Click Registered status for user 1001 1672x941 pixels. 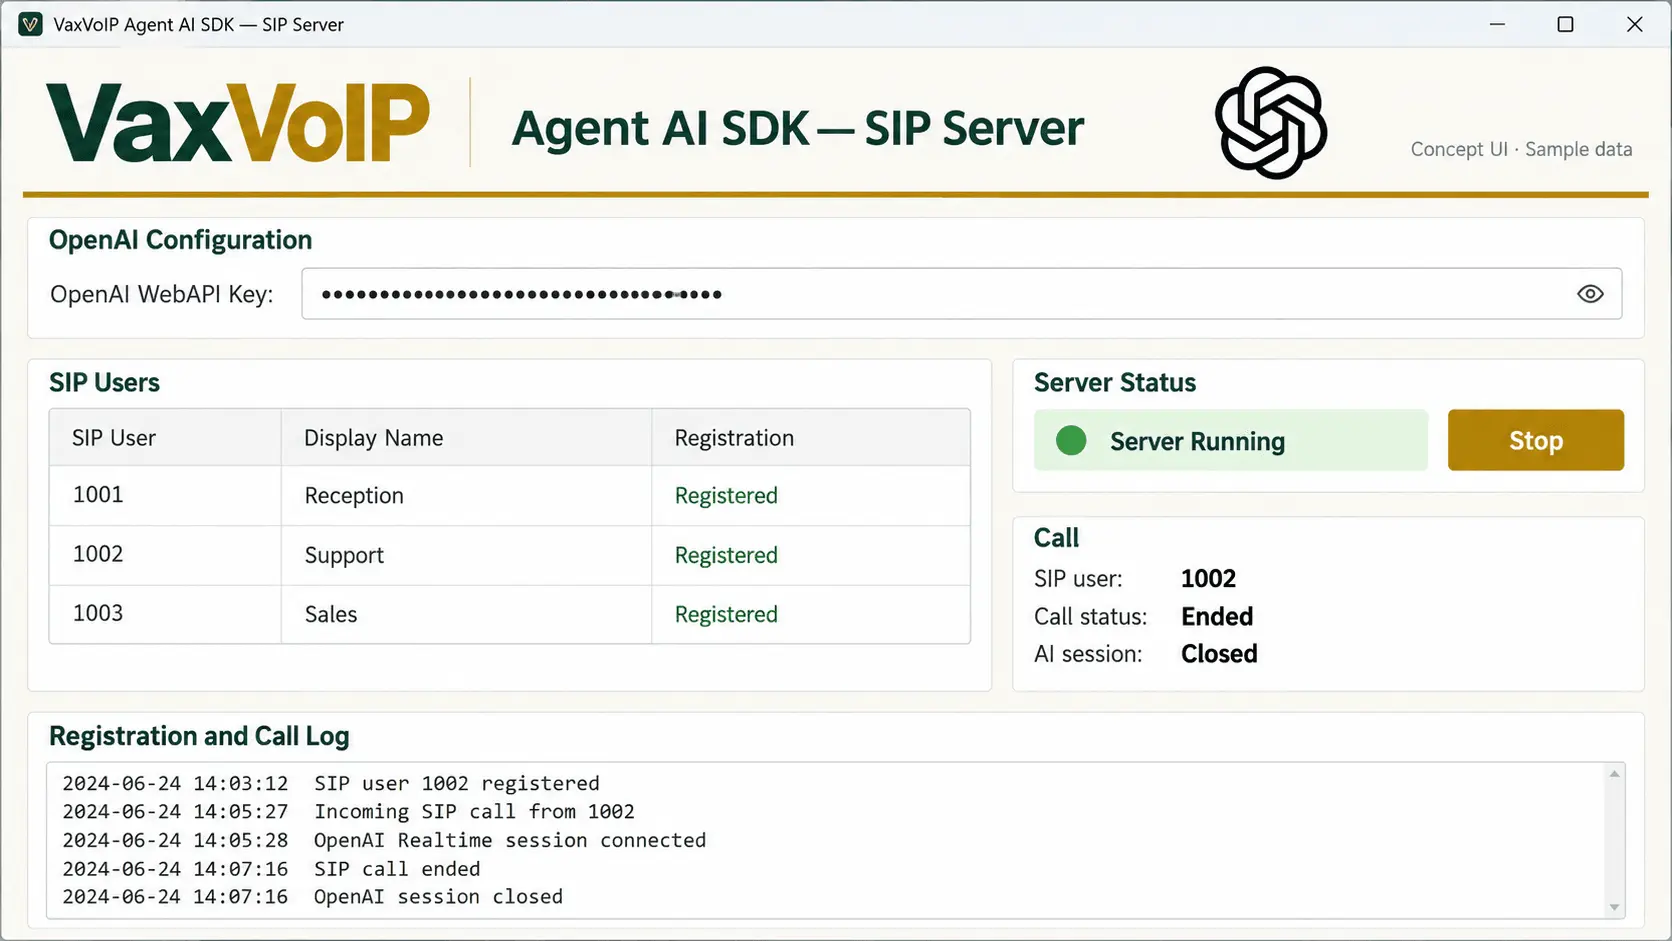click(x=726, y=495)
